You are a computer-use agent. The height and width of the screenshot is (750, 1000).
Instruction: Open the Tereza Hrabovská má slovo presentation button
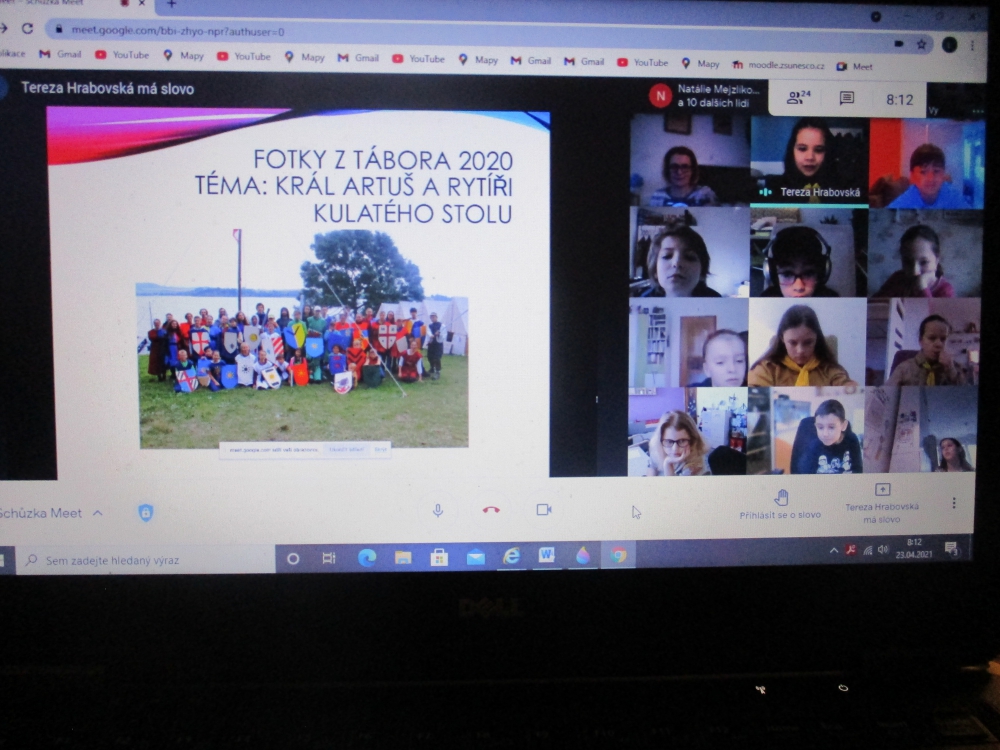coord(882,504)
